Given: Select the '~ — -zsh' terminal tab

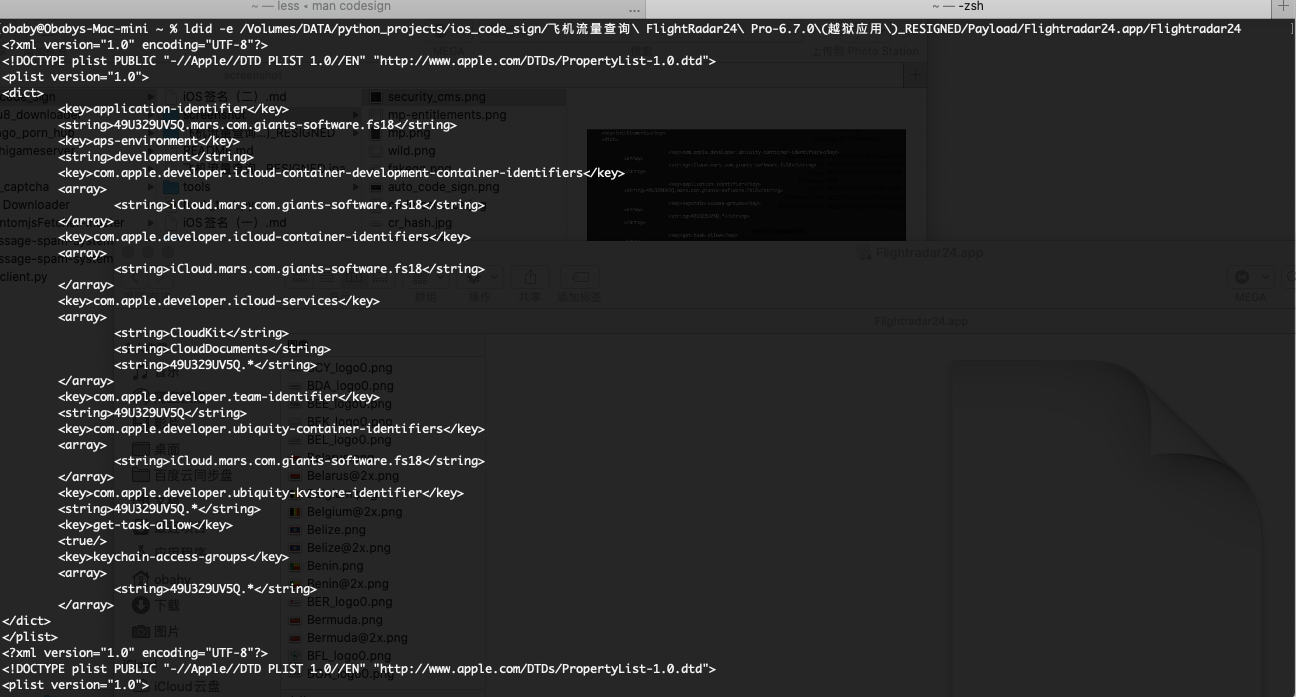Looking at the screenshot, I should coord(957,6).
